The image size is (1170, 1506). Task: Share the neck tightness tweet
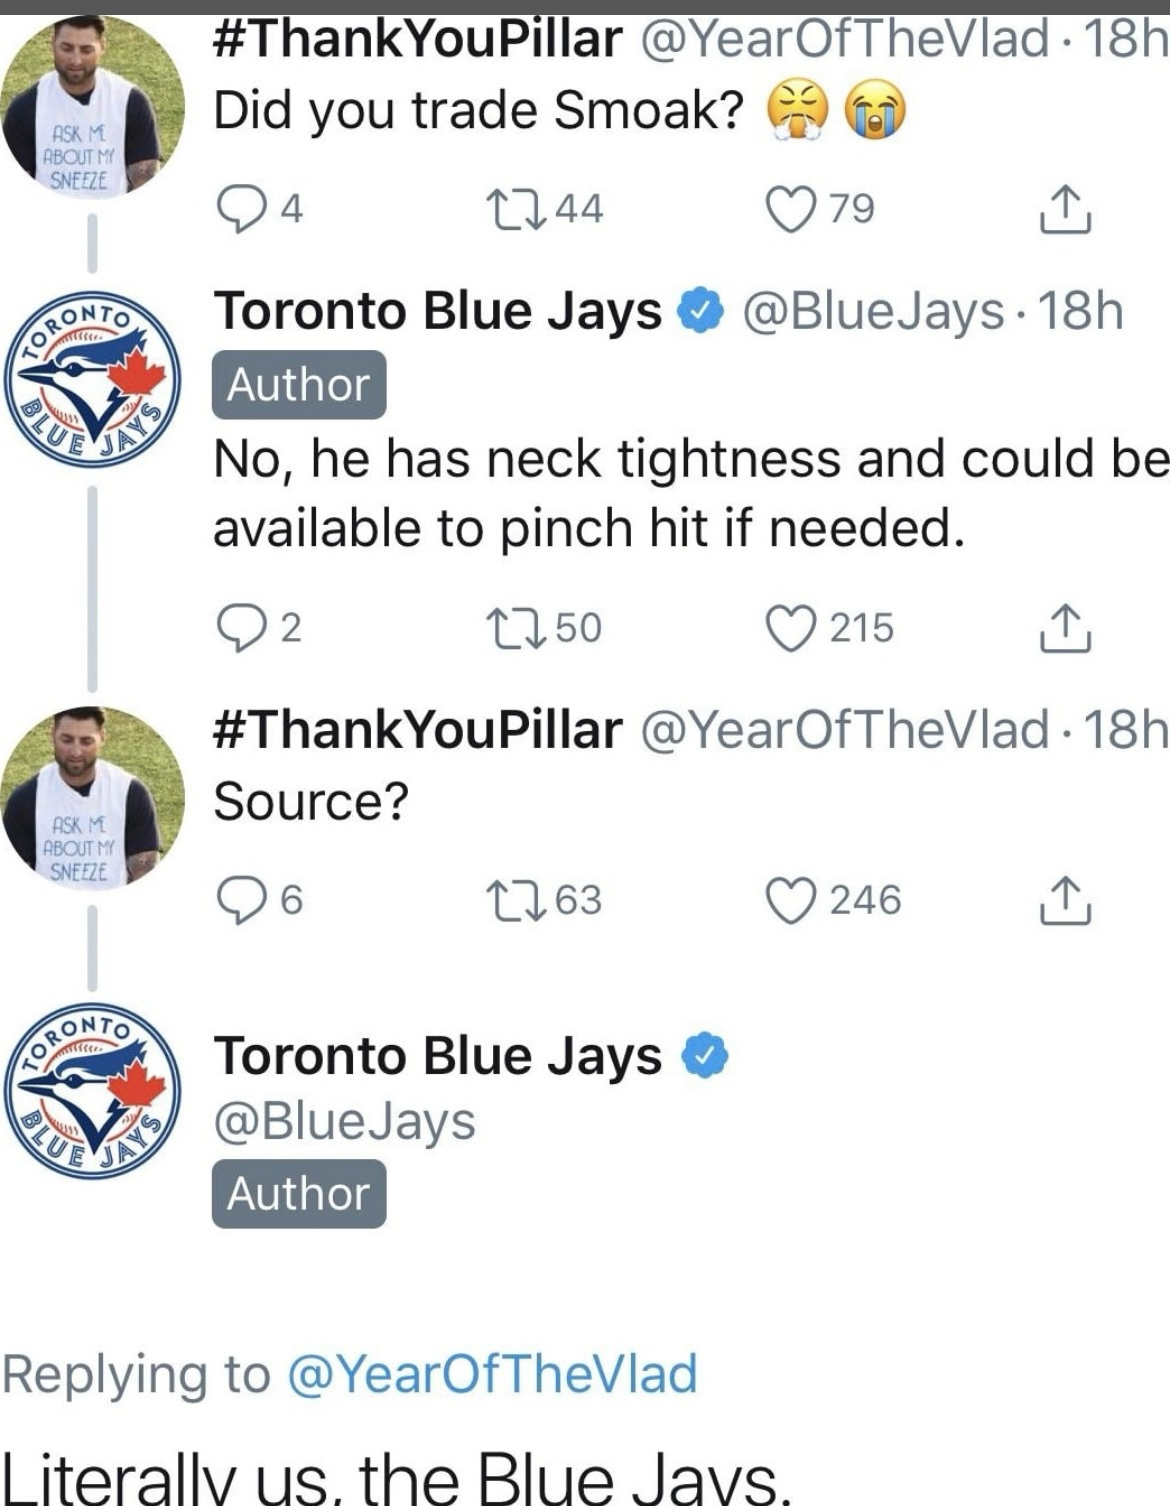click(1064, 628)
